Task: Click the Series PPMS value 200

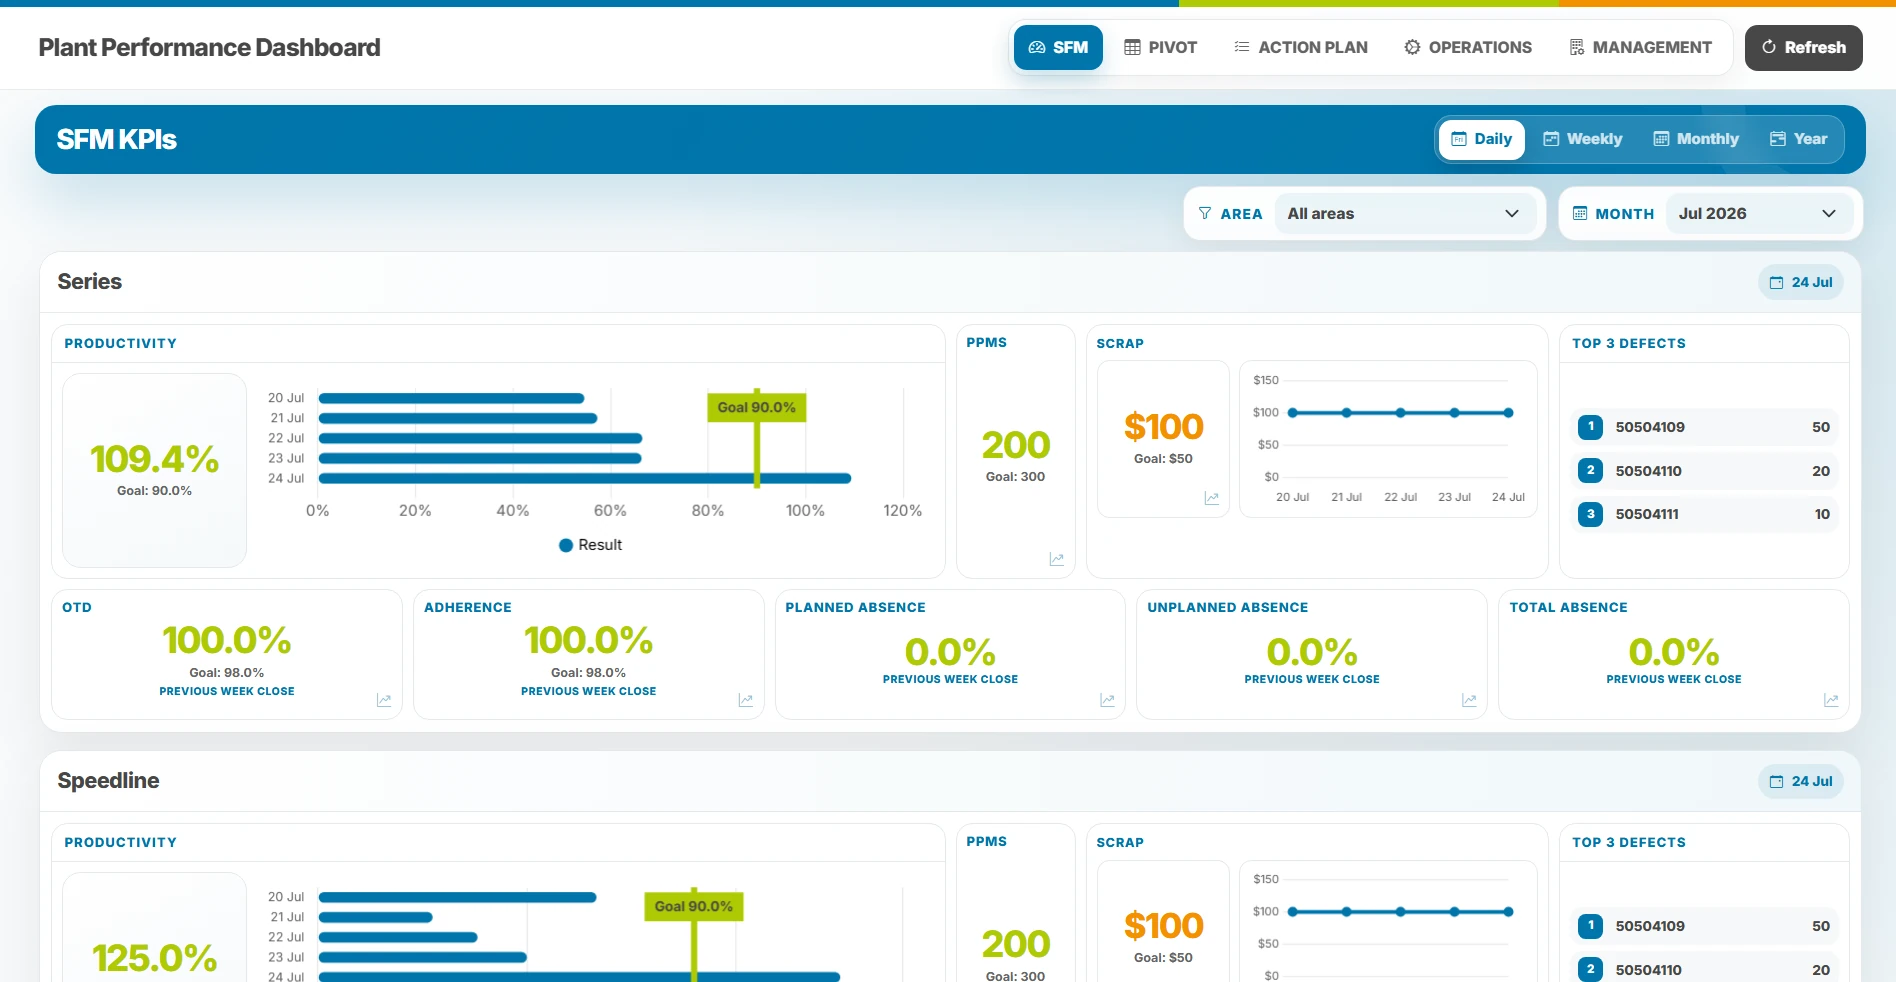Action: pyautogui.click(x=1016, y=445)
